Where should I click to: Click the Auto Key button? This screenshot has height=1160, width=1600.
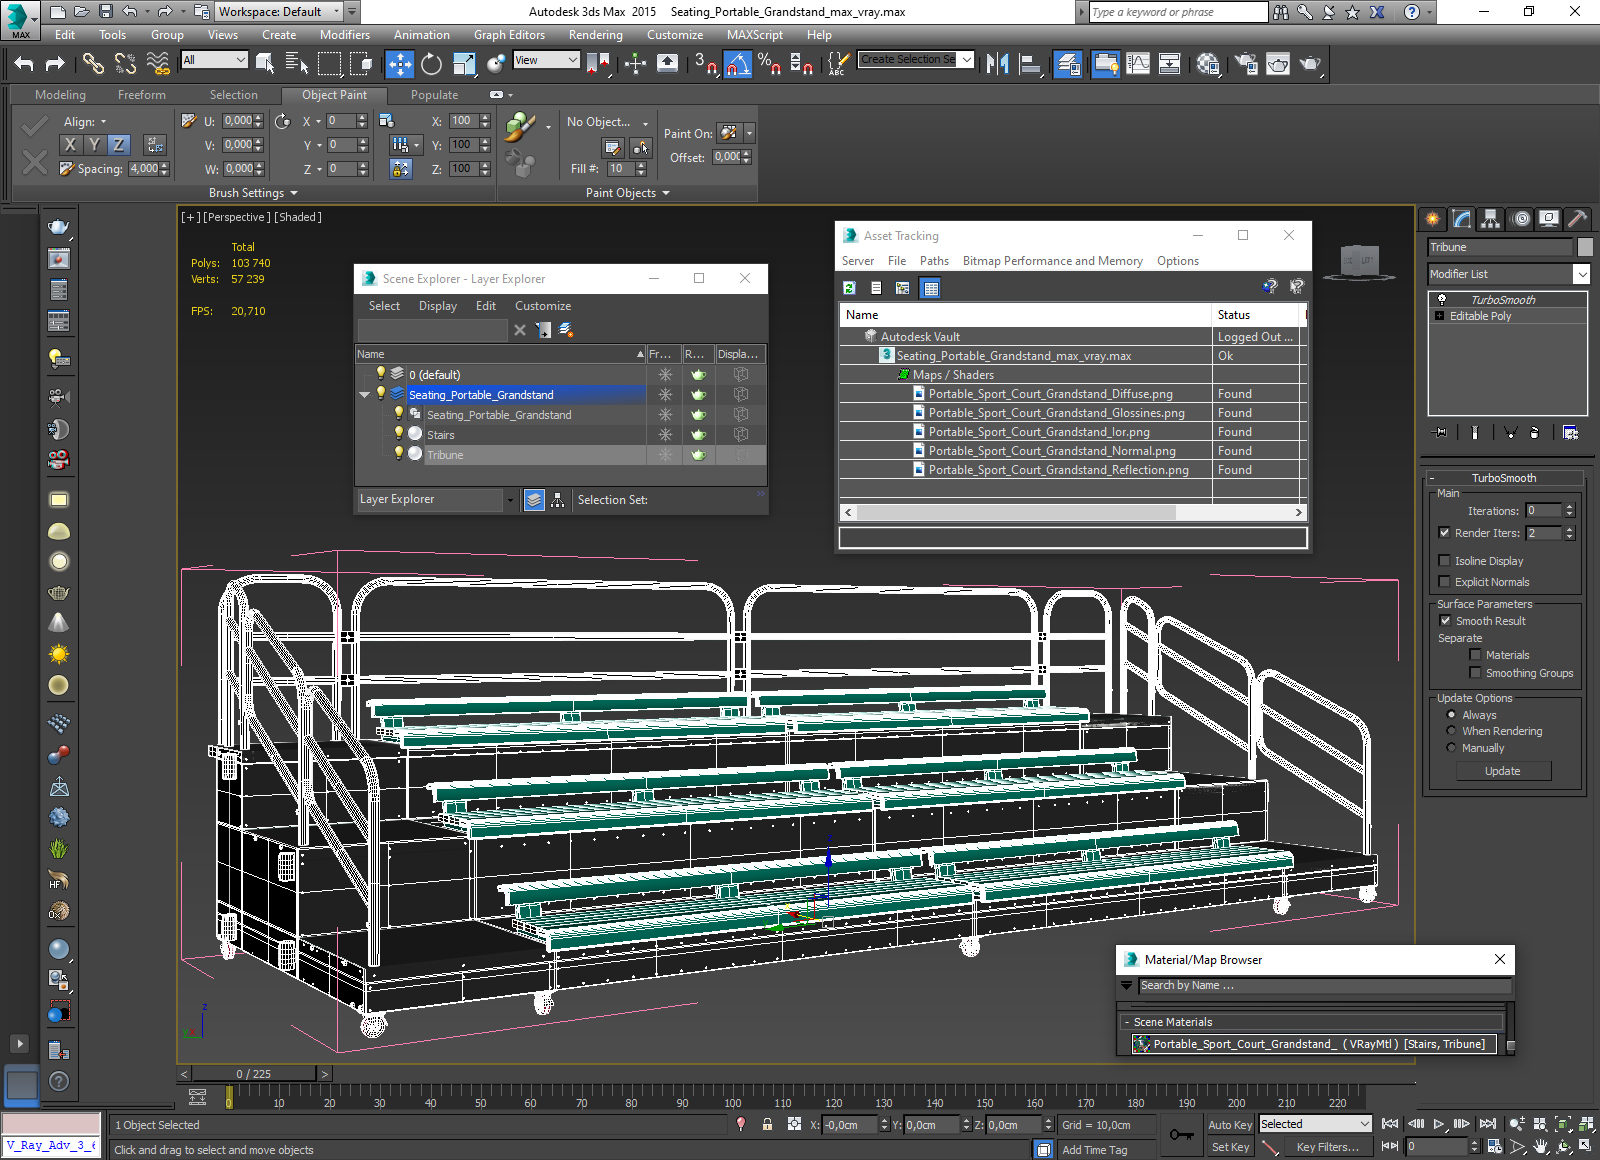pos(1230,1125)
